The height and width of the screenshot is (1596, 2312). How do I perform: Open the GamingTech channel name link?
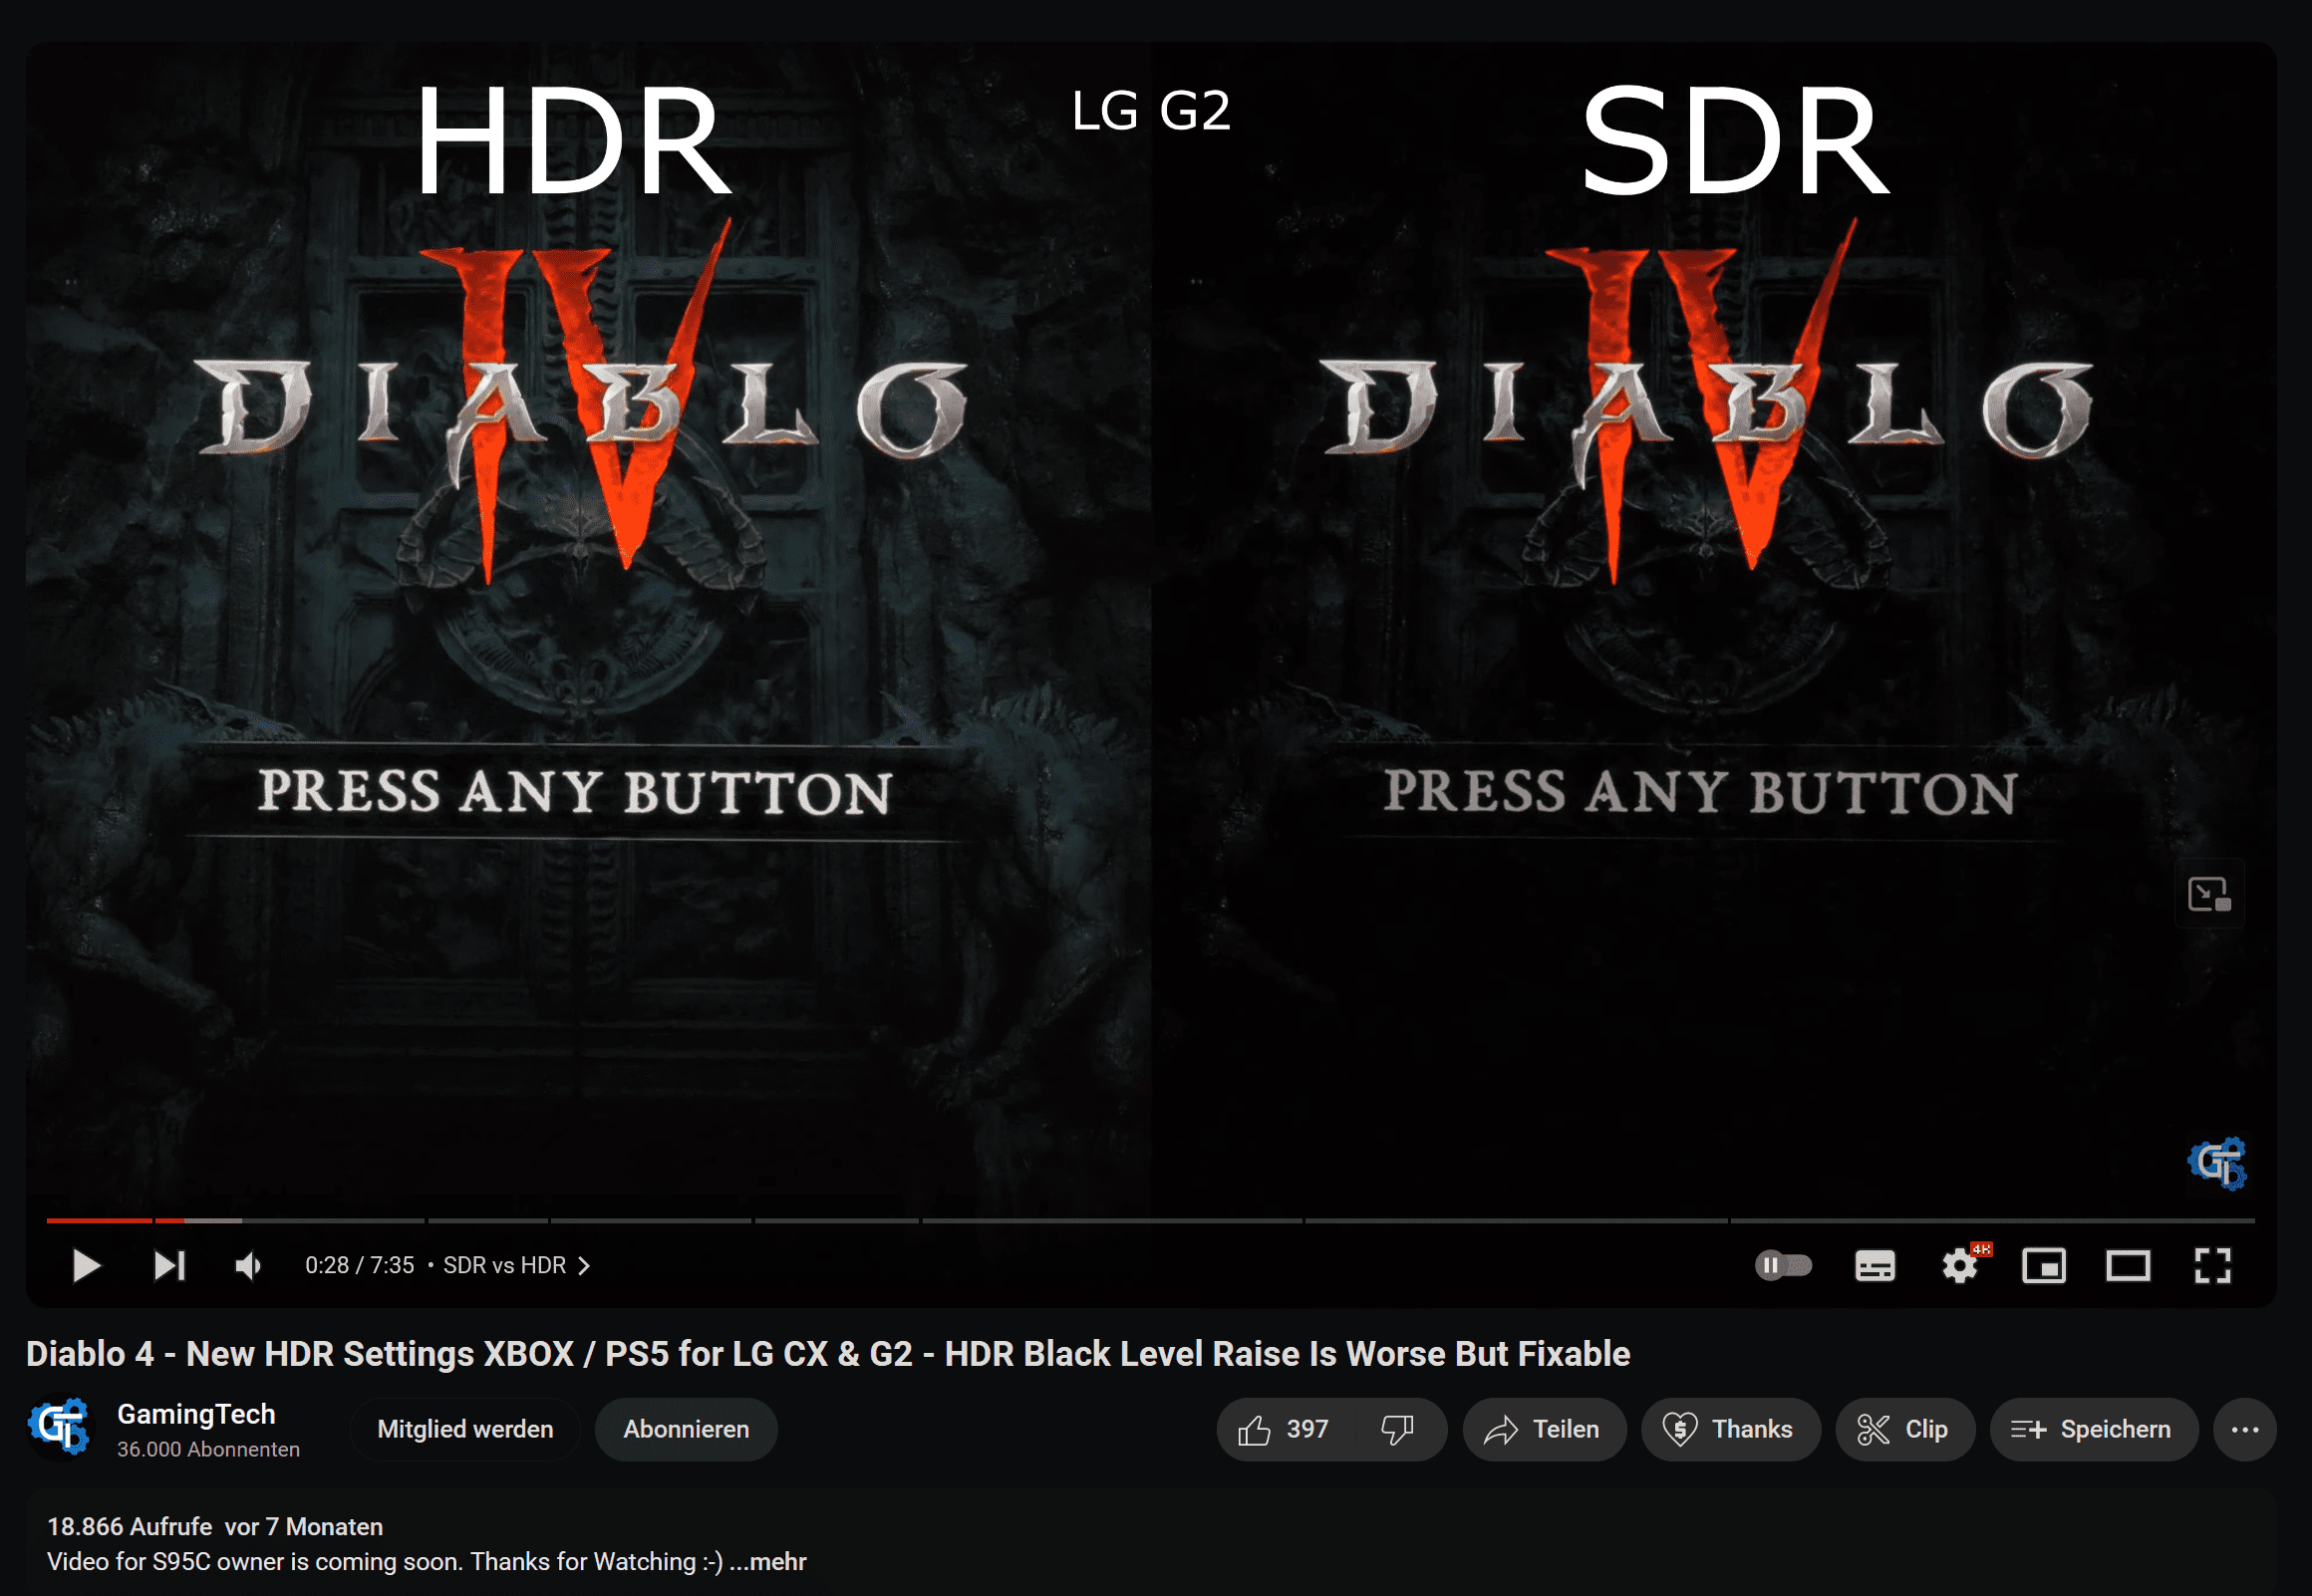coord(196,1414)
